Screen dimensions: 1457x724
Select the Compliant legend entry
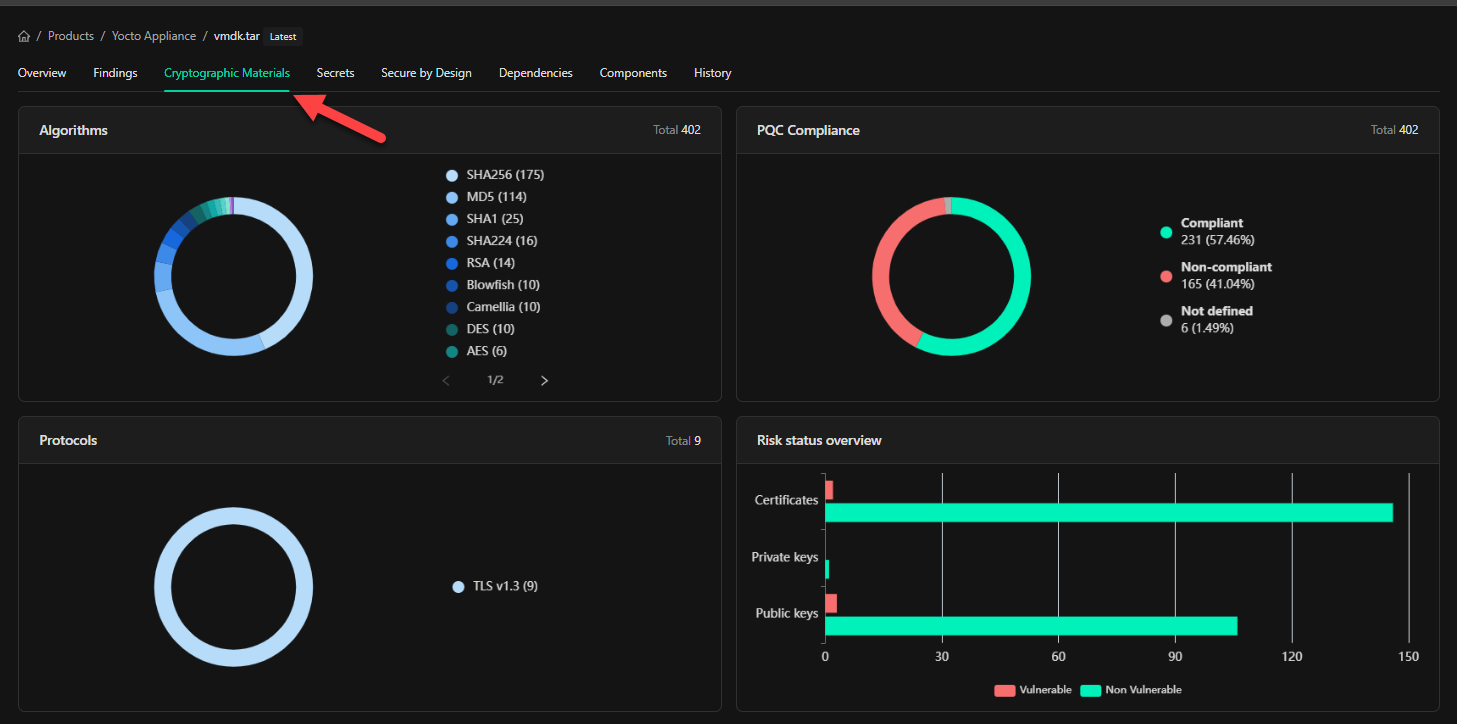[x=1207, y=231]
